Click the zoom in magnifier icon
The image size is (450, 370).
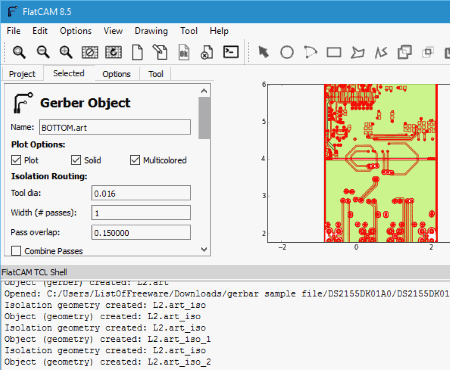66,52
